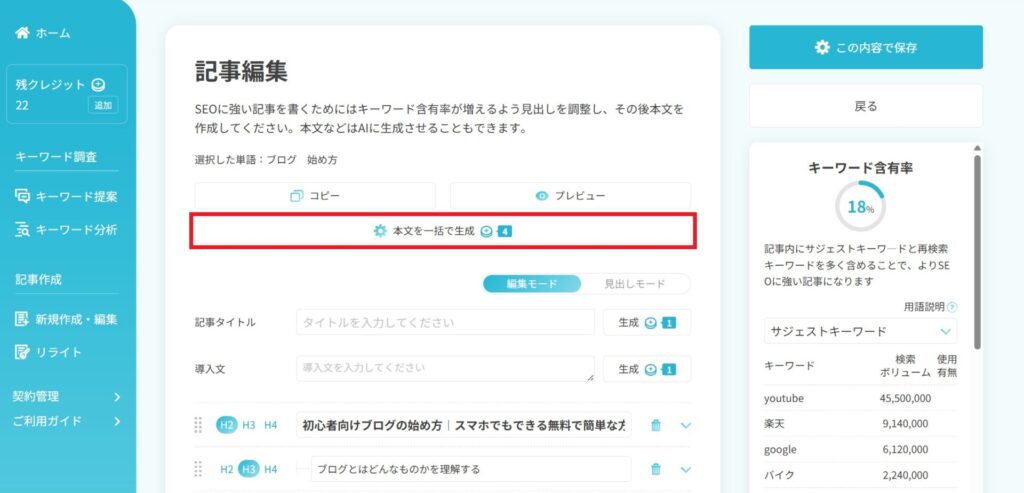Switch to 見出しモード
1024x493 pixels.
634,284
